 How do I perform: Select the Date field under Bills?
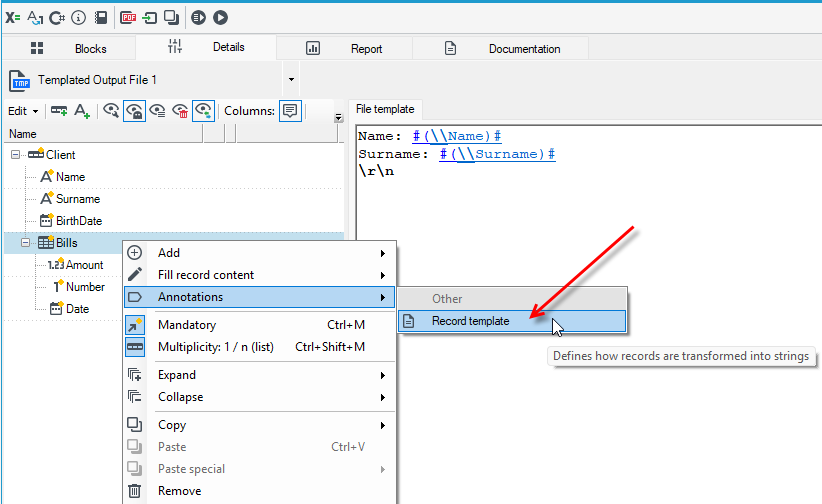[77, 309]
